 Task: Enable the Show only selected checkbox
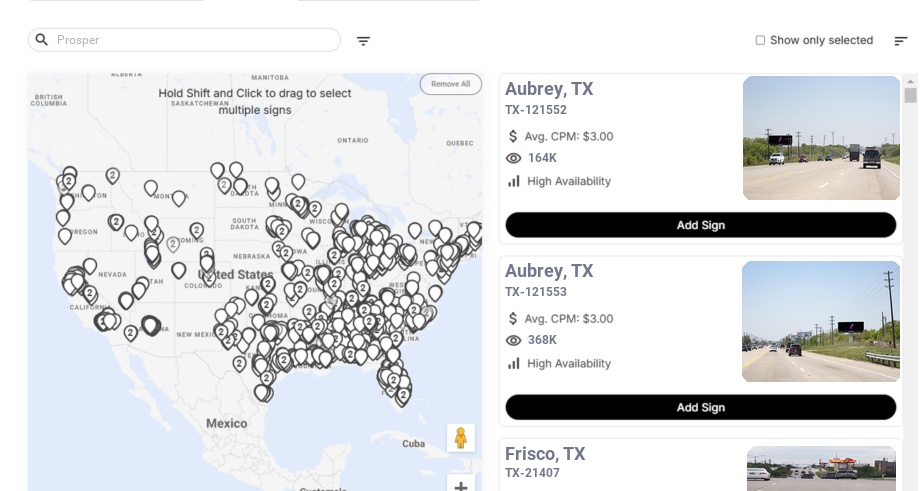click(760, 40)
